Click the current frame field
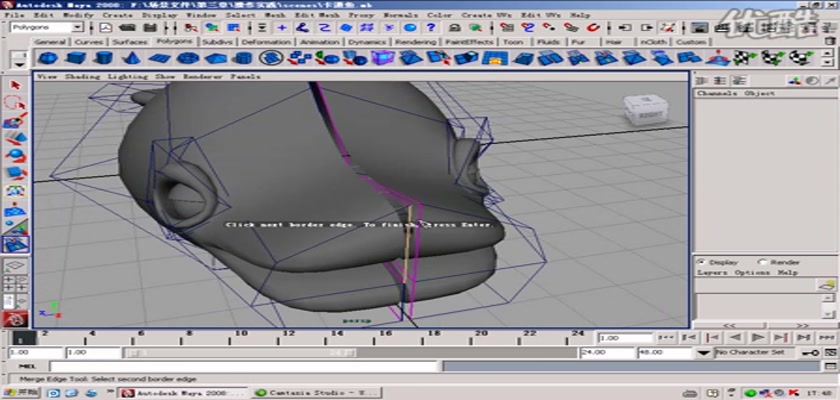840x400 pixels. (x=625, y=338)
